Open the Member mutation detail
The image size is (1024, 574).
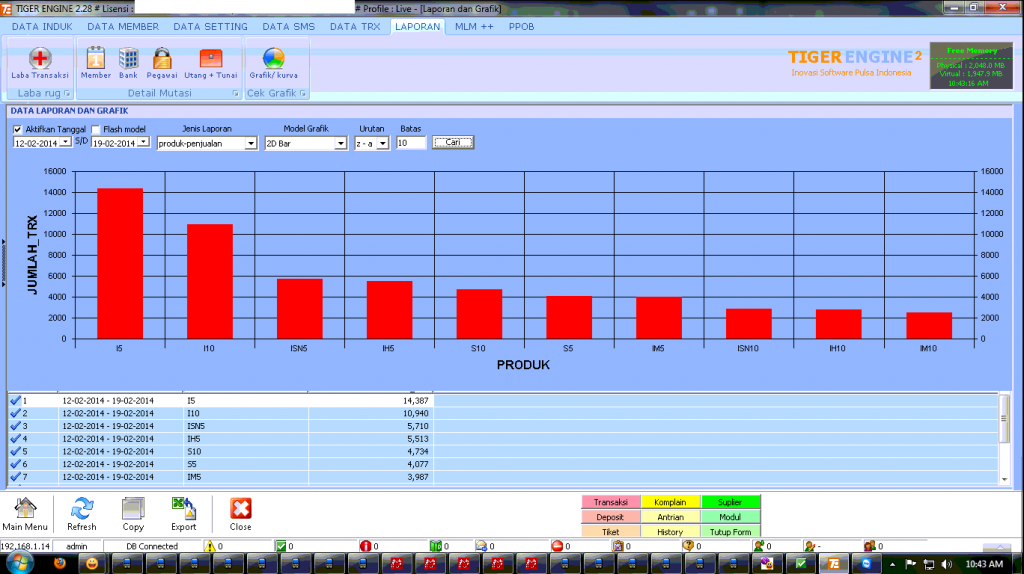pyautogui.click(x=96, y=62)
